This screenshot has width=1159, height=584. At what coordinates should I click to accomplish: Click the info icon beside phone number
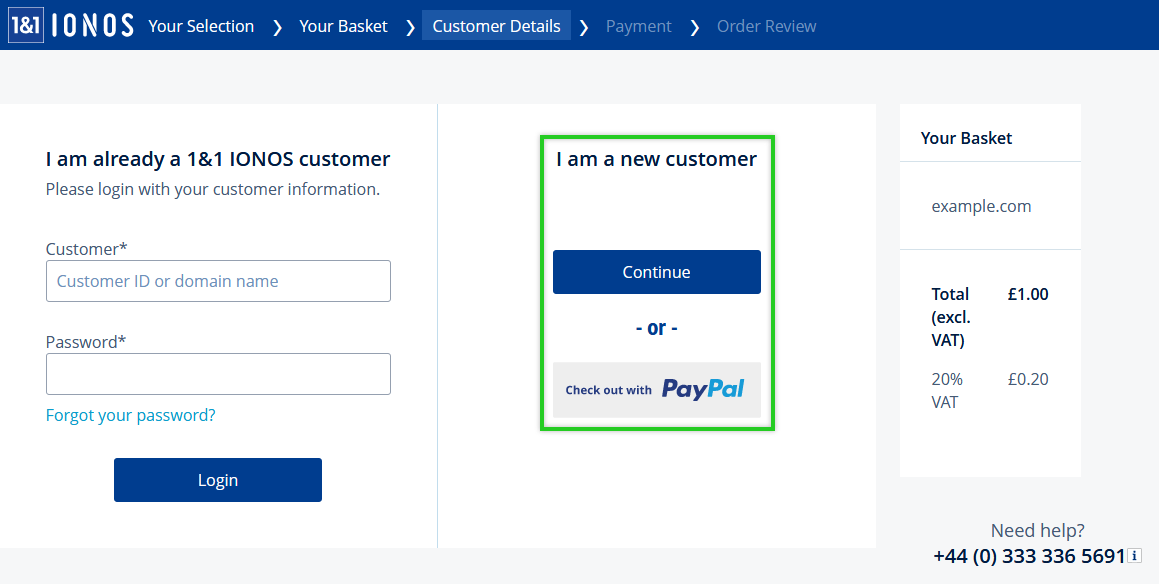point(1135,556)
